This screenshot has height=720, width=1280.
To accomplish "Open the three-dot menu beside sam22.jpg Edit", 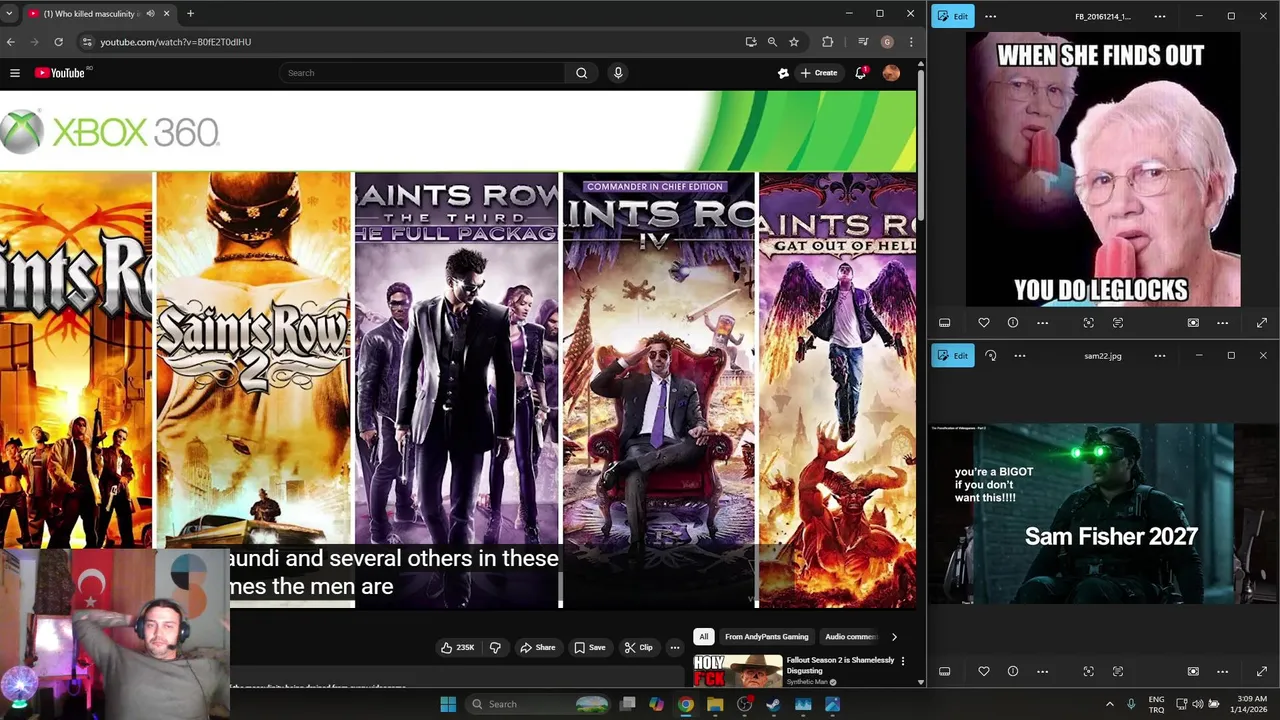I will click(1020, 356).
